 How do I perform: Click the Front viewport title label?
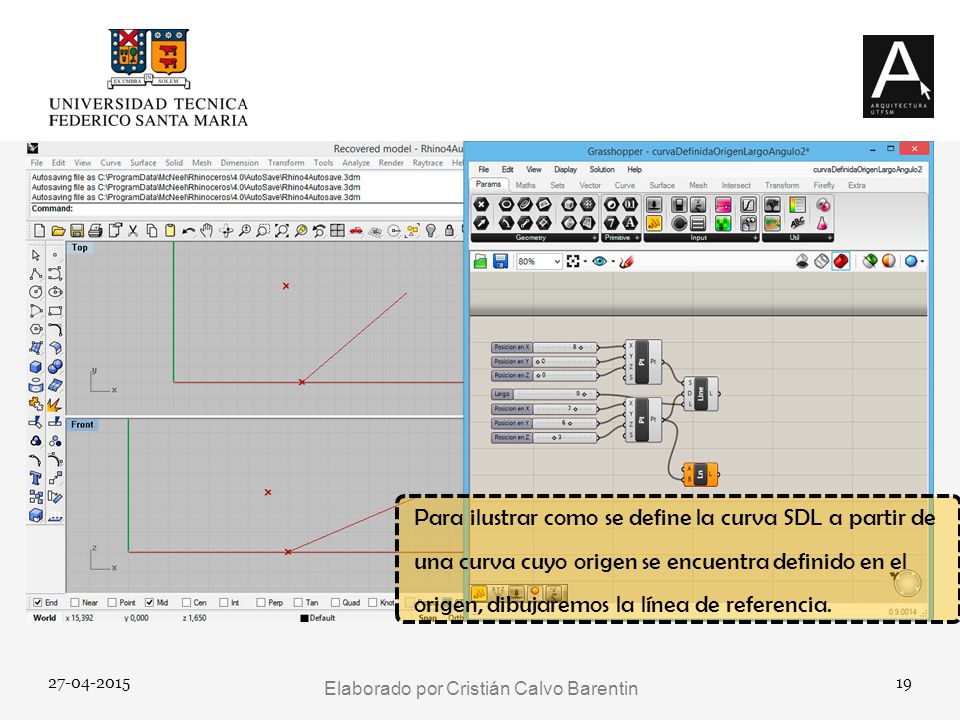tap(82, 425)
